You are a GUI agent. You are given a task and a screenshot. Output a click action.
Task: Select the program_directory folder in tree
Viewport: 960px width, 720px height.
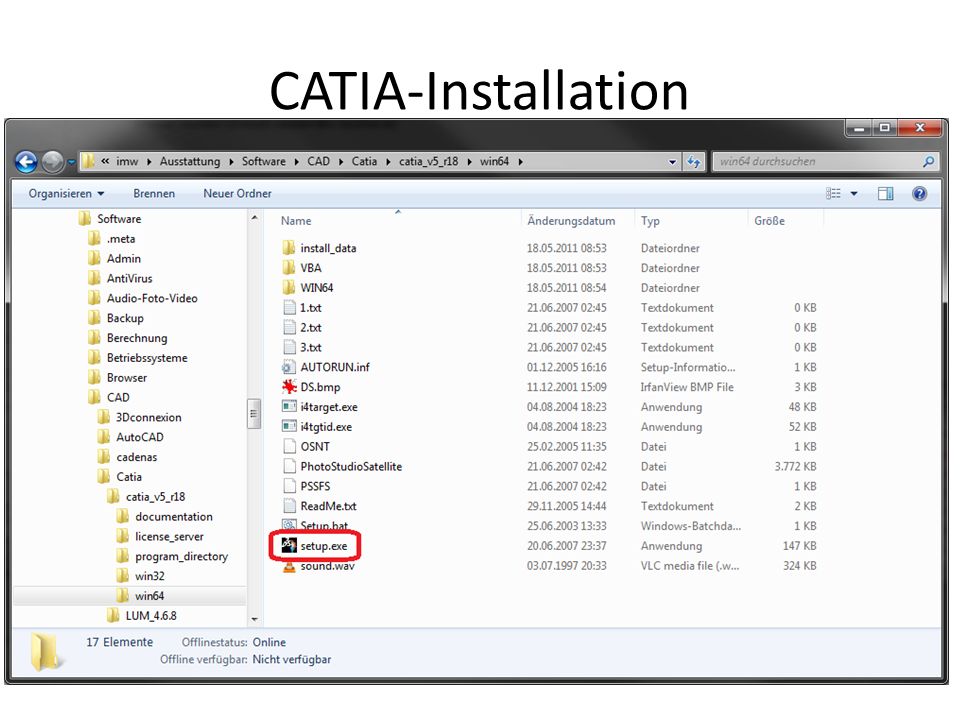point(181,556)
